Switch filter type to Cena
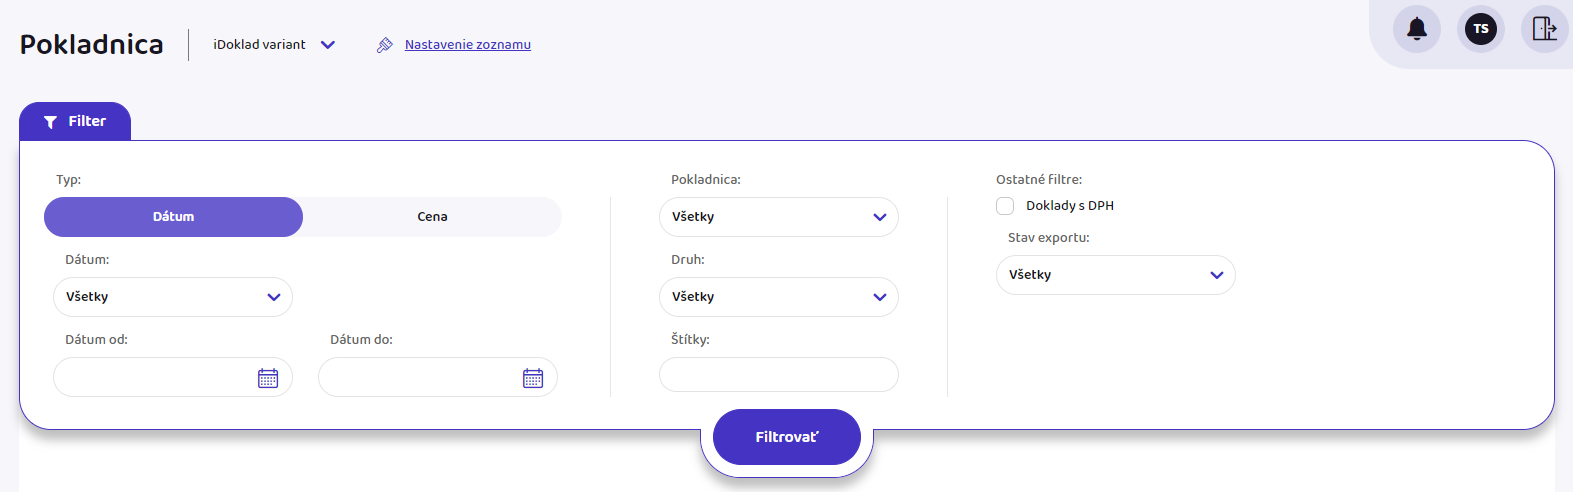Image resolution: width=1573 pixels, height=492 pixels. (432, 217)
